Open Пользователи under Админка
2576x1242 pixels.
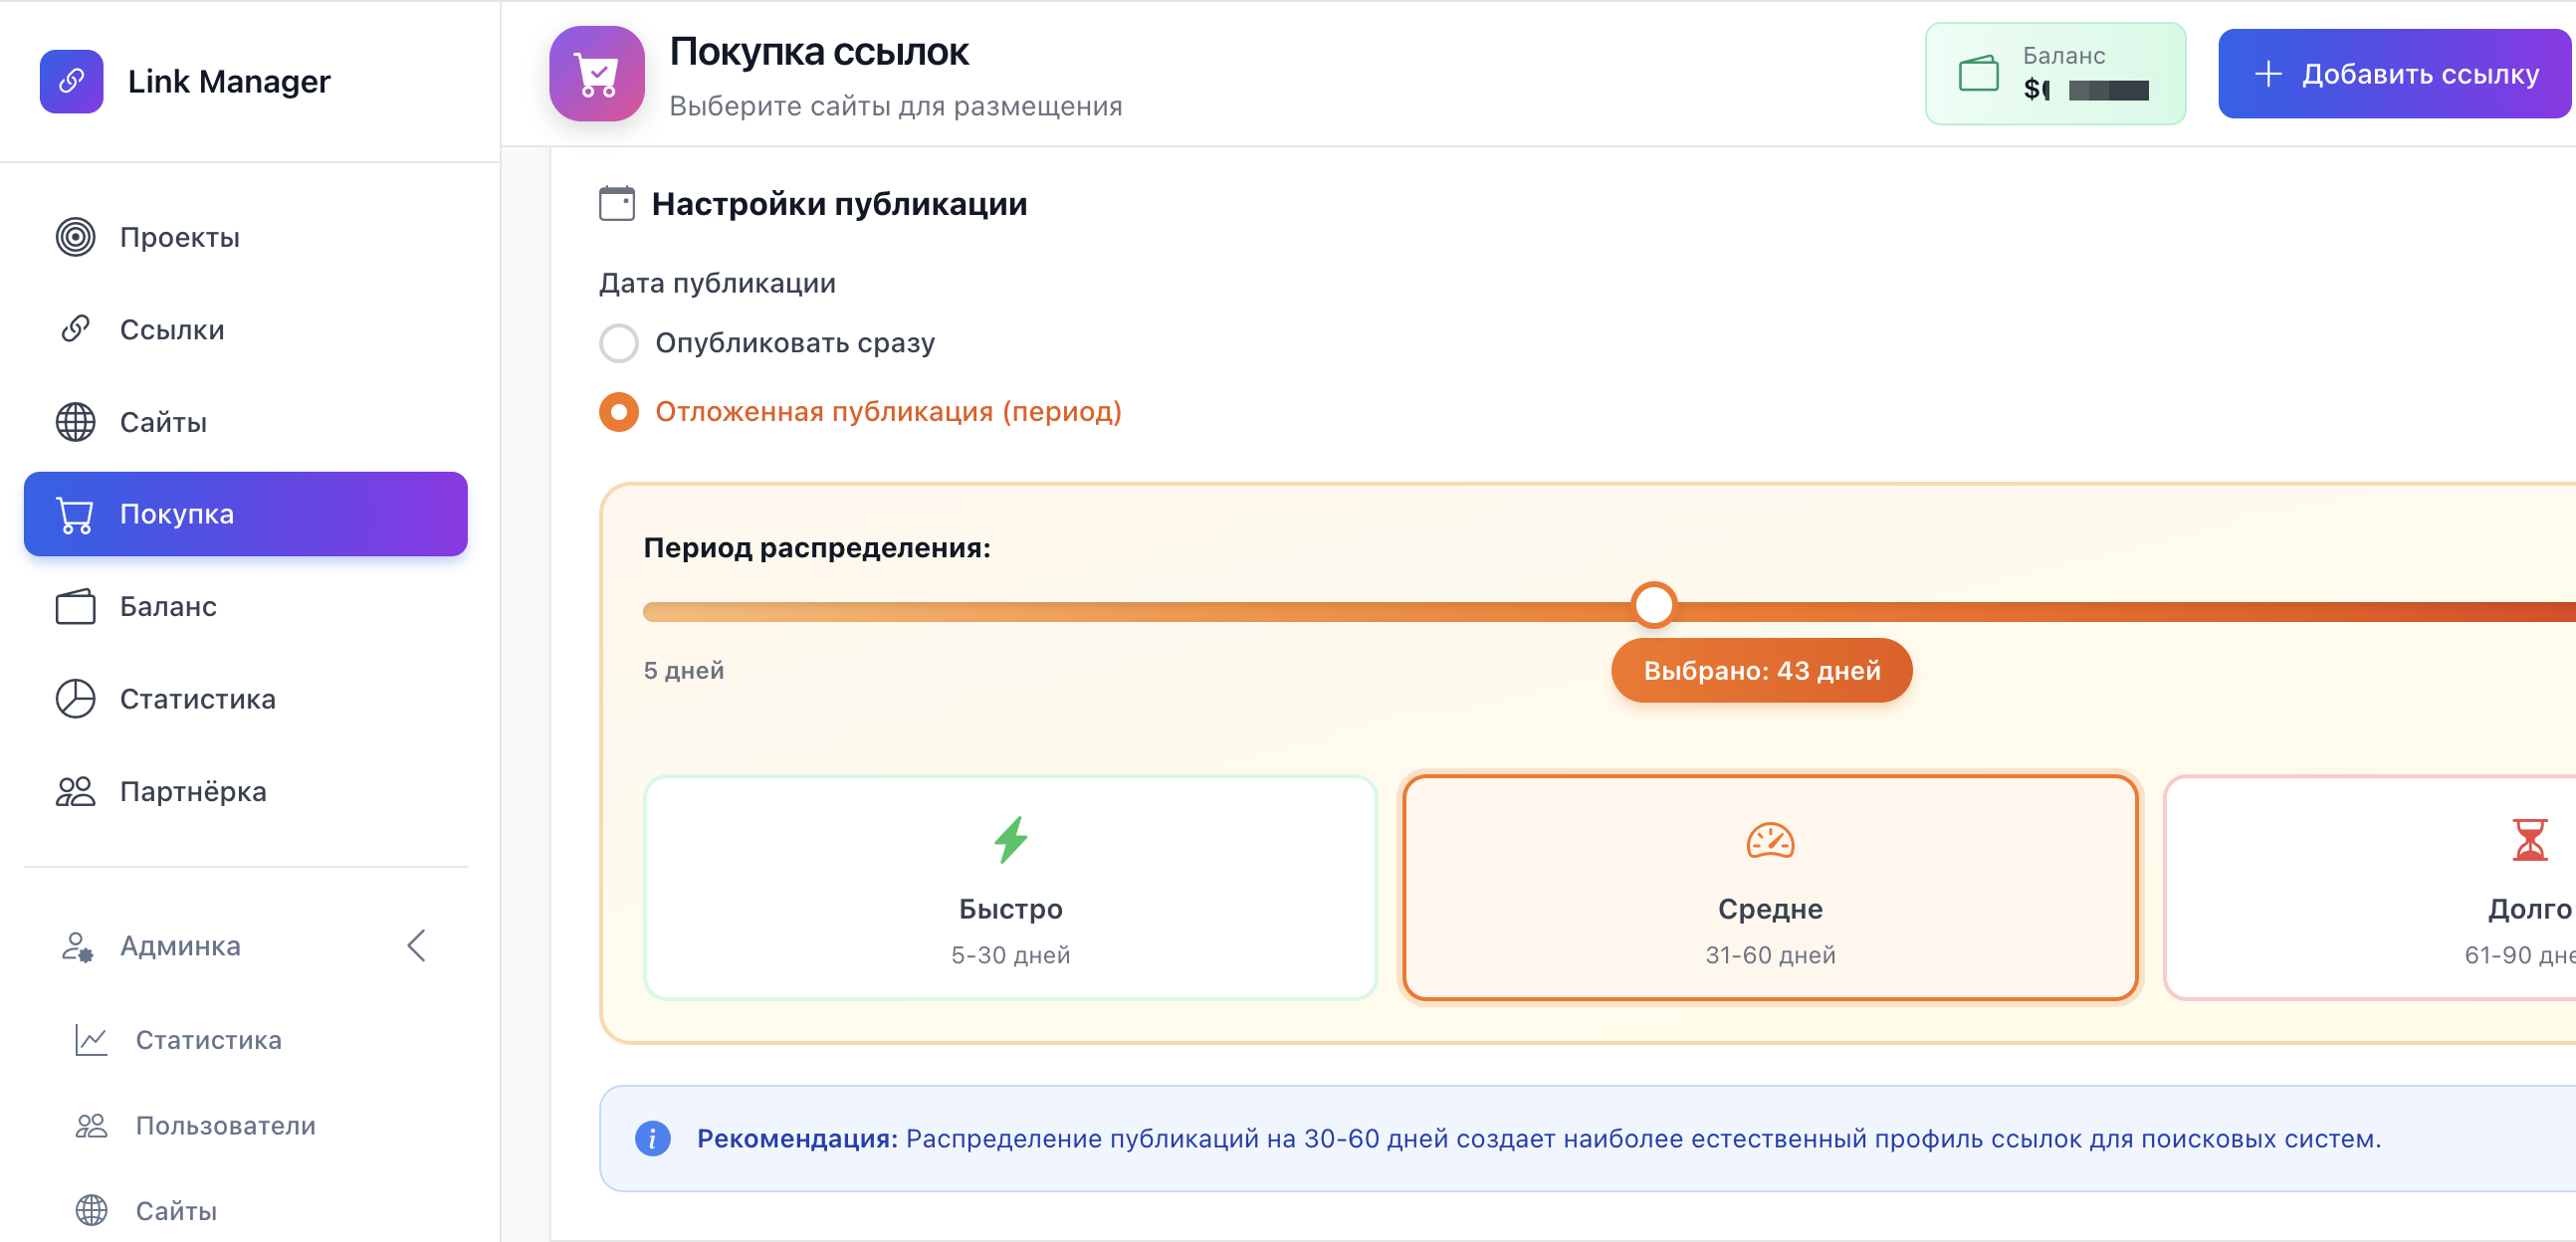(x=224, y=1126)
